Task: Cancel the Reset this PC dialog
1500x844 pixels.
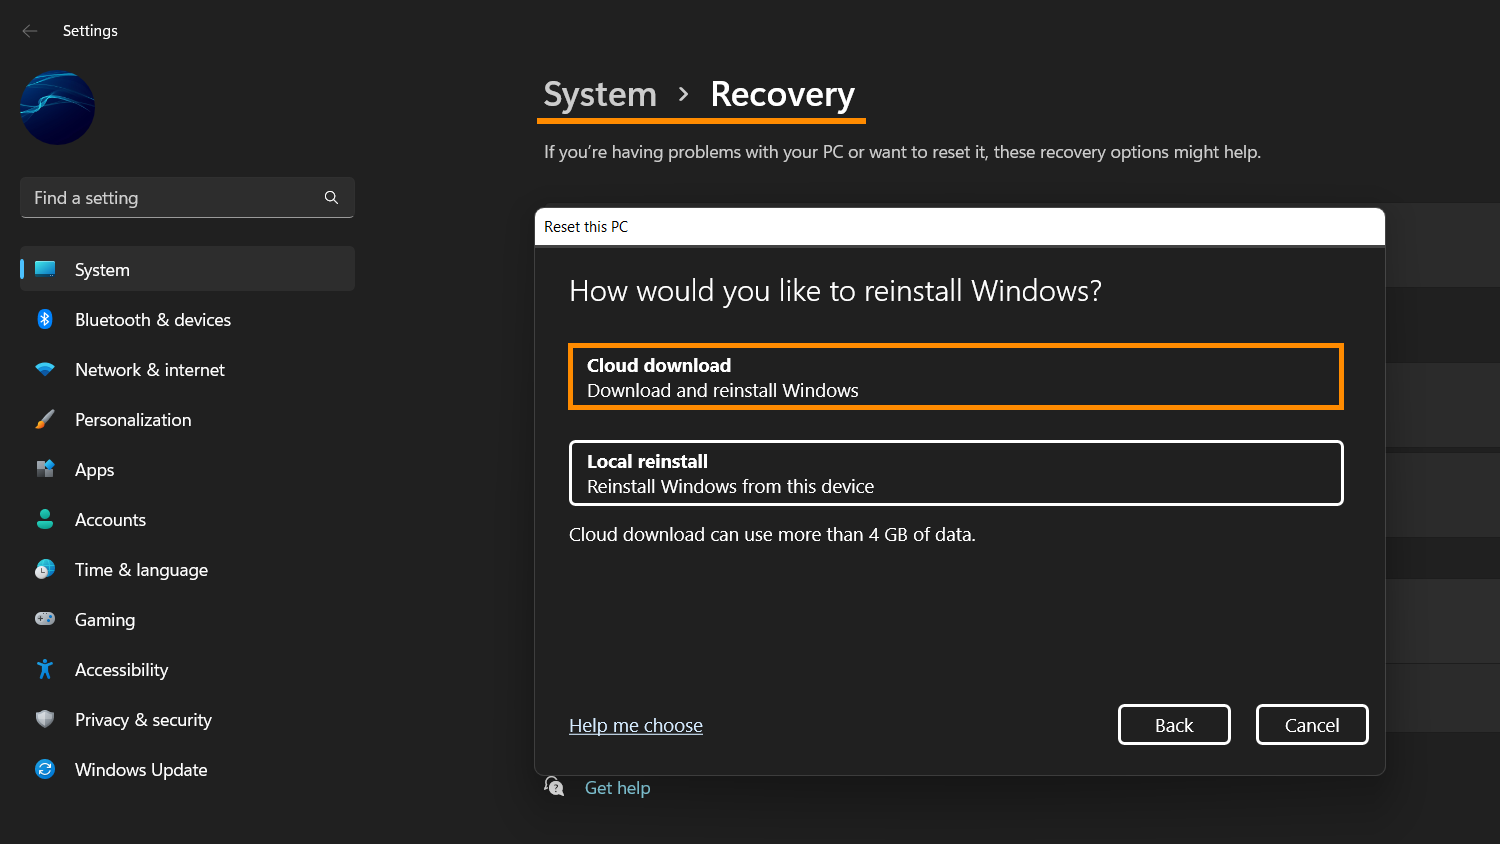Action: (1312, 725)
